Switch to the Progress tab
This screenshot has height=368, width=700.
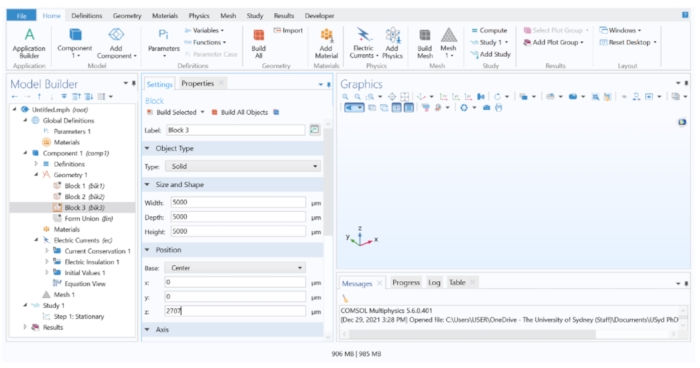click(406, 283)
